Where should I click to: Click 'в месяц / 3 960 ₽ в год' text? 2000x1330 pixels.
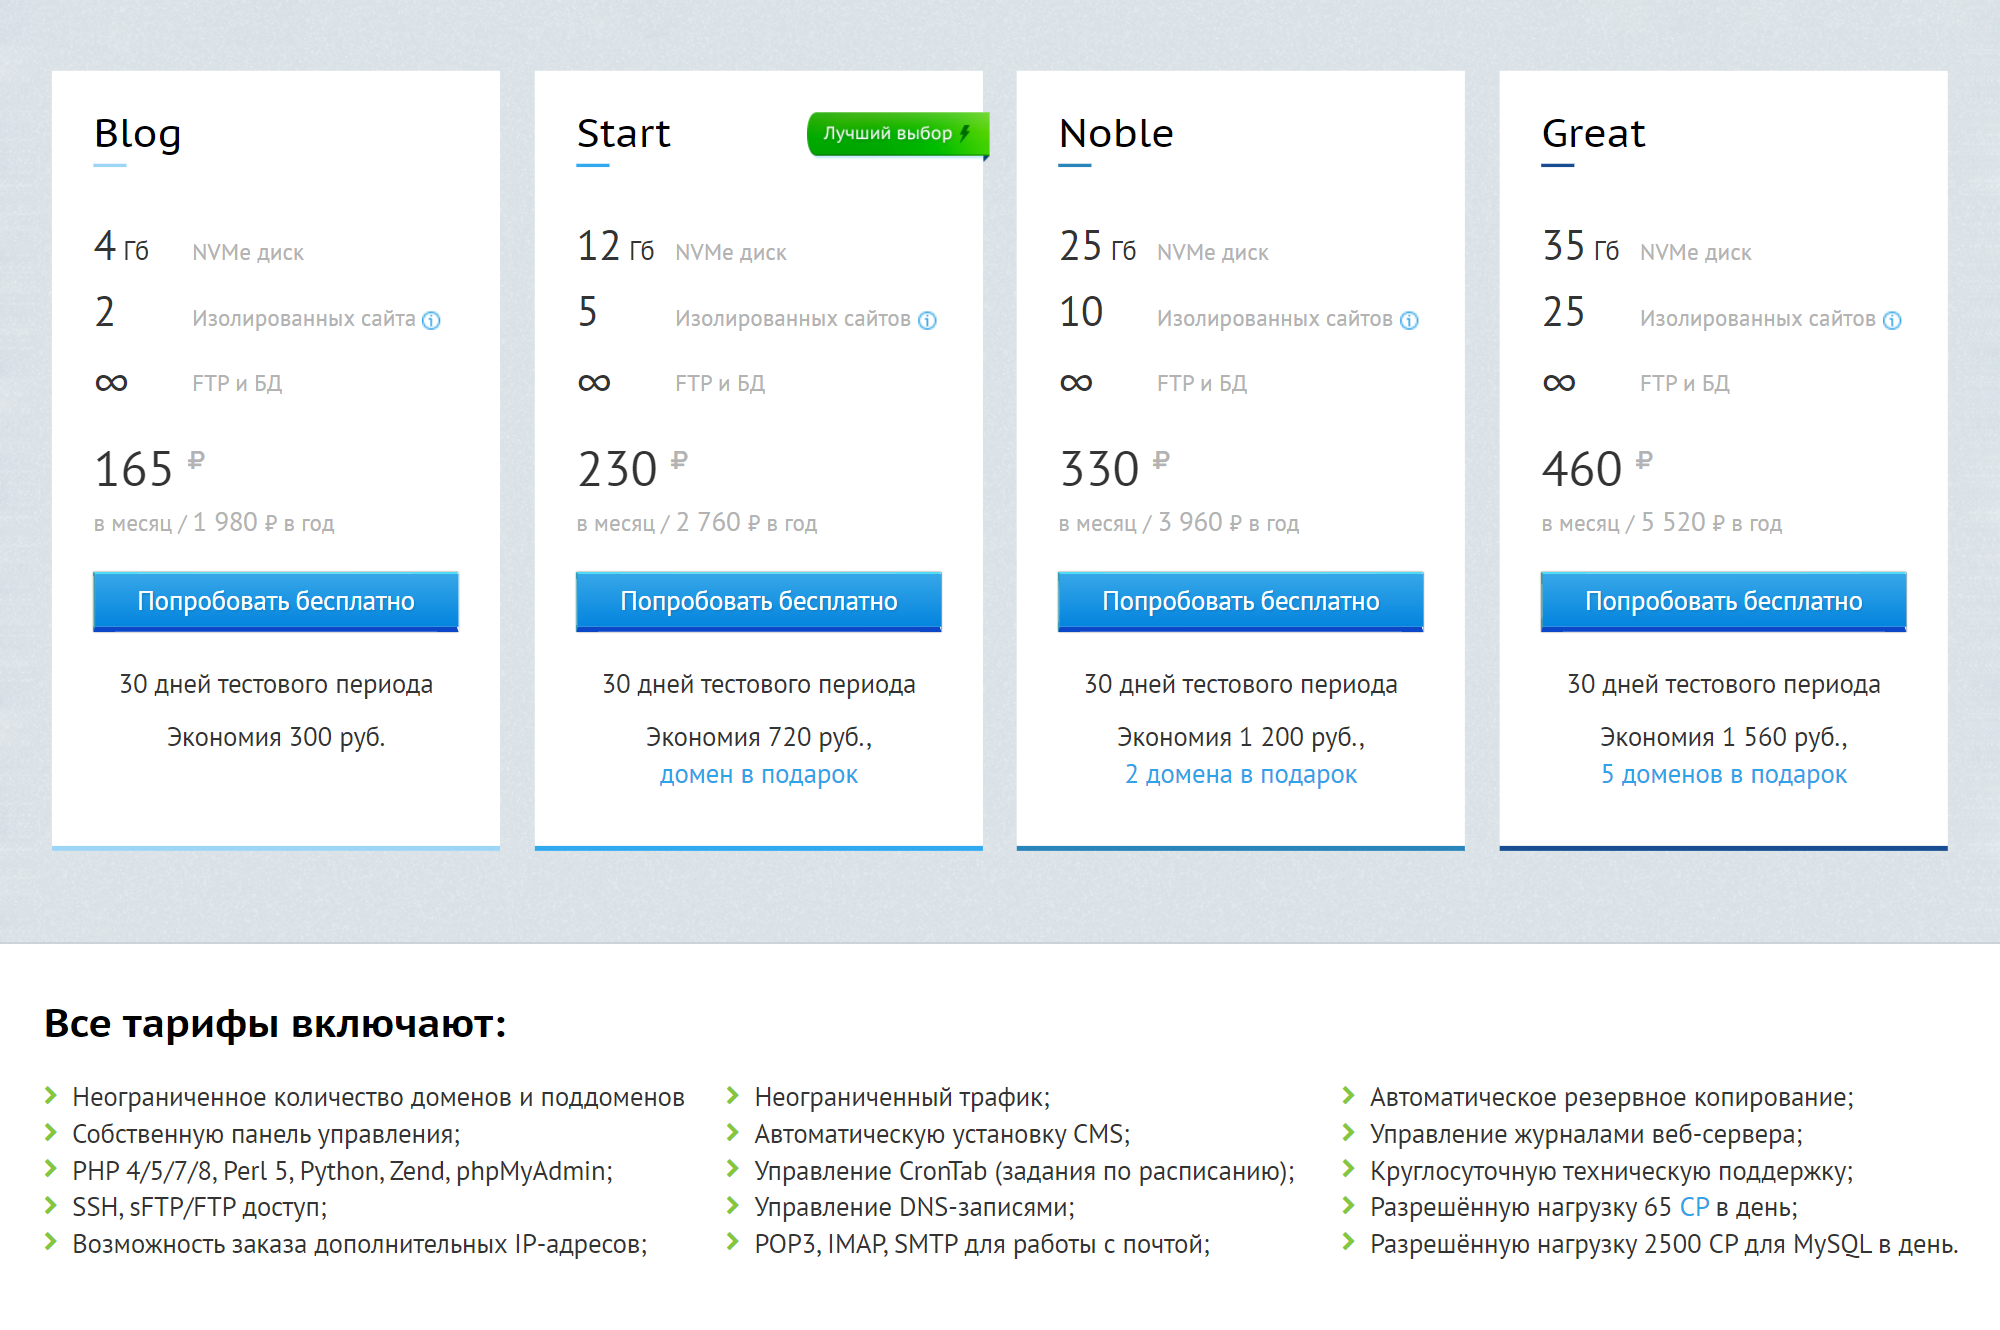(x=1179, y=523)
